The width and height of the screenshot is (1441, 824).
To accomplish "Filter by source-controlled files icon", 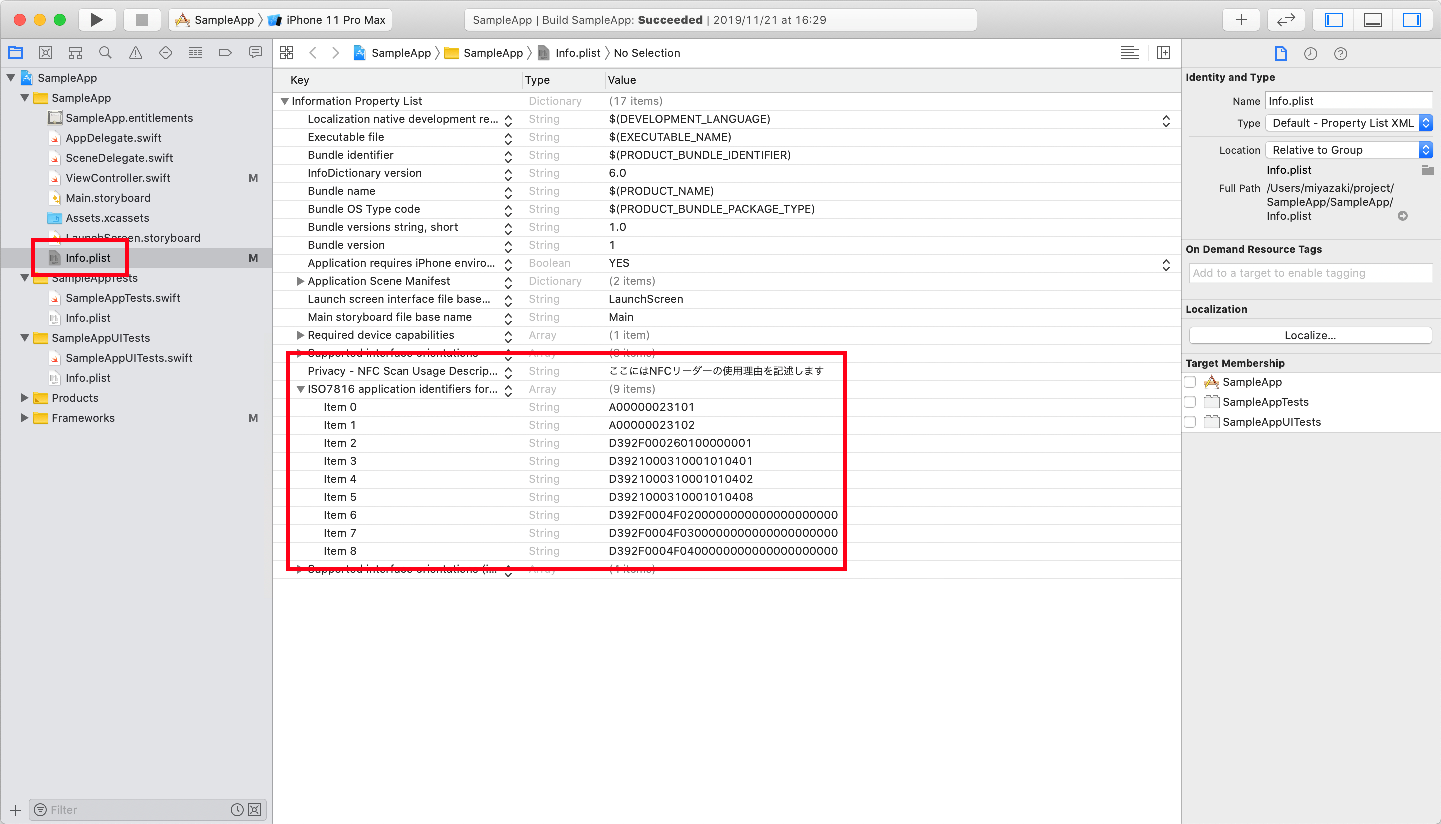I will pyautogui.click(x=254, y=810).
